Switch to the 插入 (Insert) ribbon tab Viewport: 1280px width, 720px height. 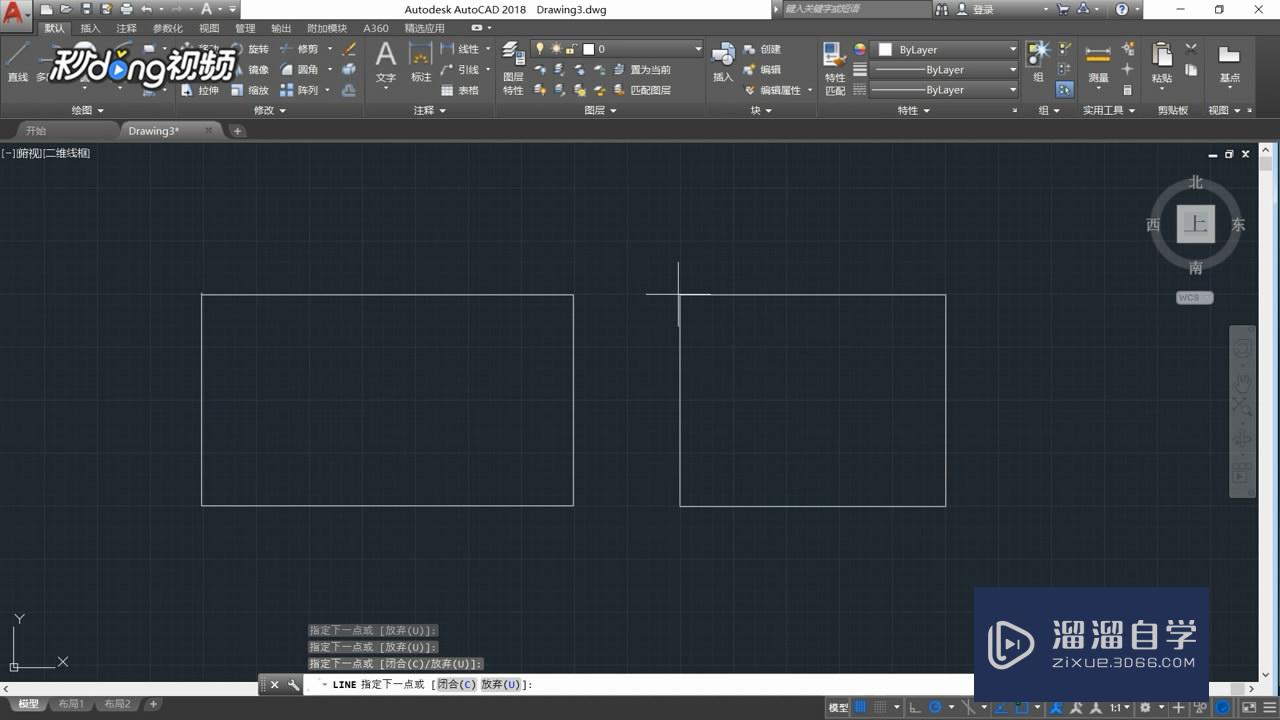(x=89, y=28)
